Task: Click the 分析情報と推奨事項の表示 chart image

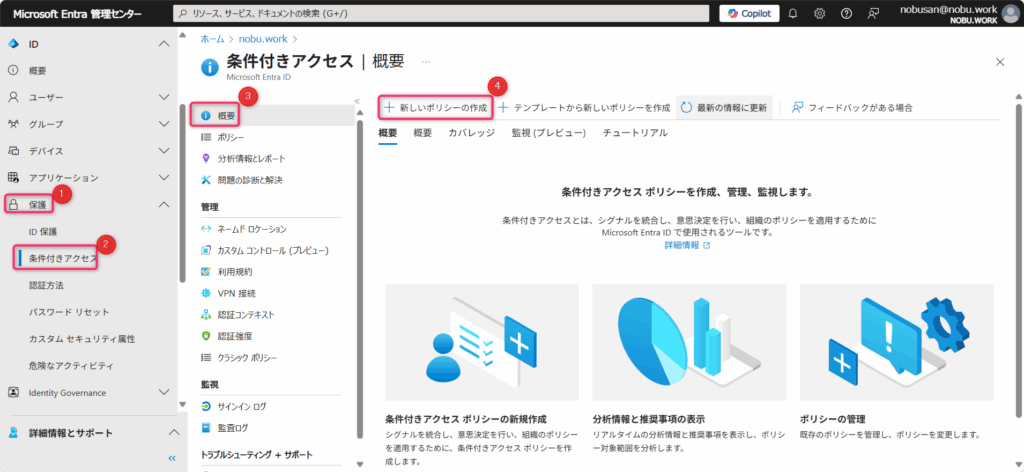Action: (689, 342)
